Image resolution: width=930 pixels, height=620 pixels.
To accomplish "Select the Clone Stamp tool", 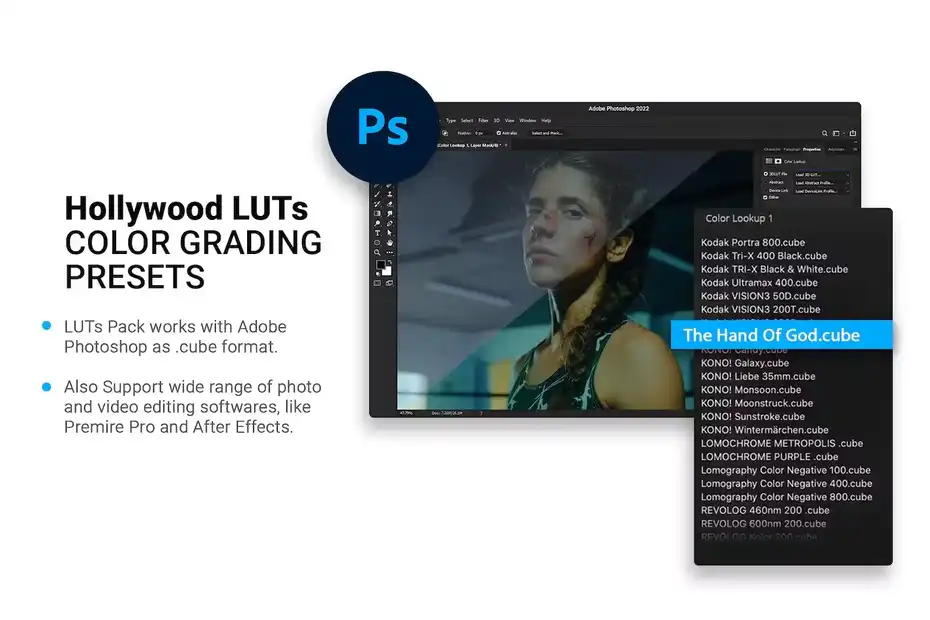I will click(390, 194).
